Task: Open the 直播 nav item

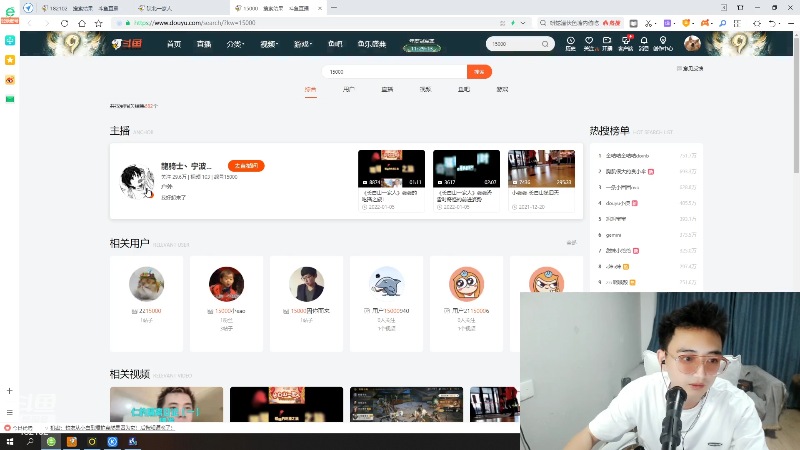Action: pyautogui.click(x=204, y=44)
